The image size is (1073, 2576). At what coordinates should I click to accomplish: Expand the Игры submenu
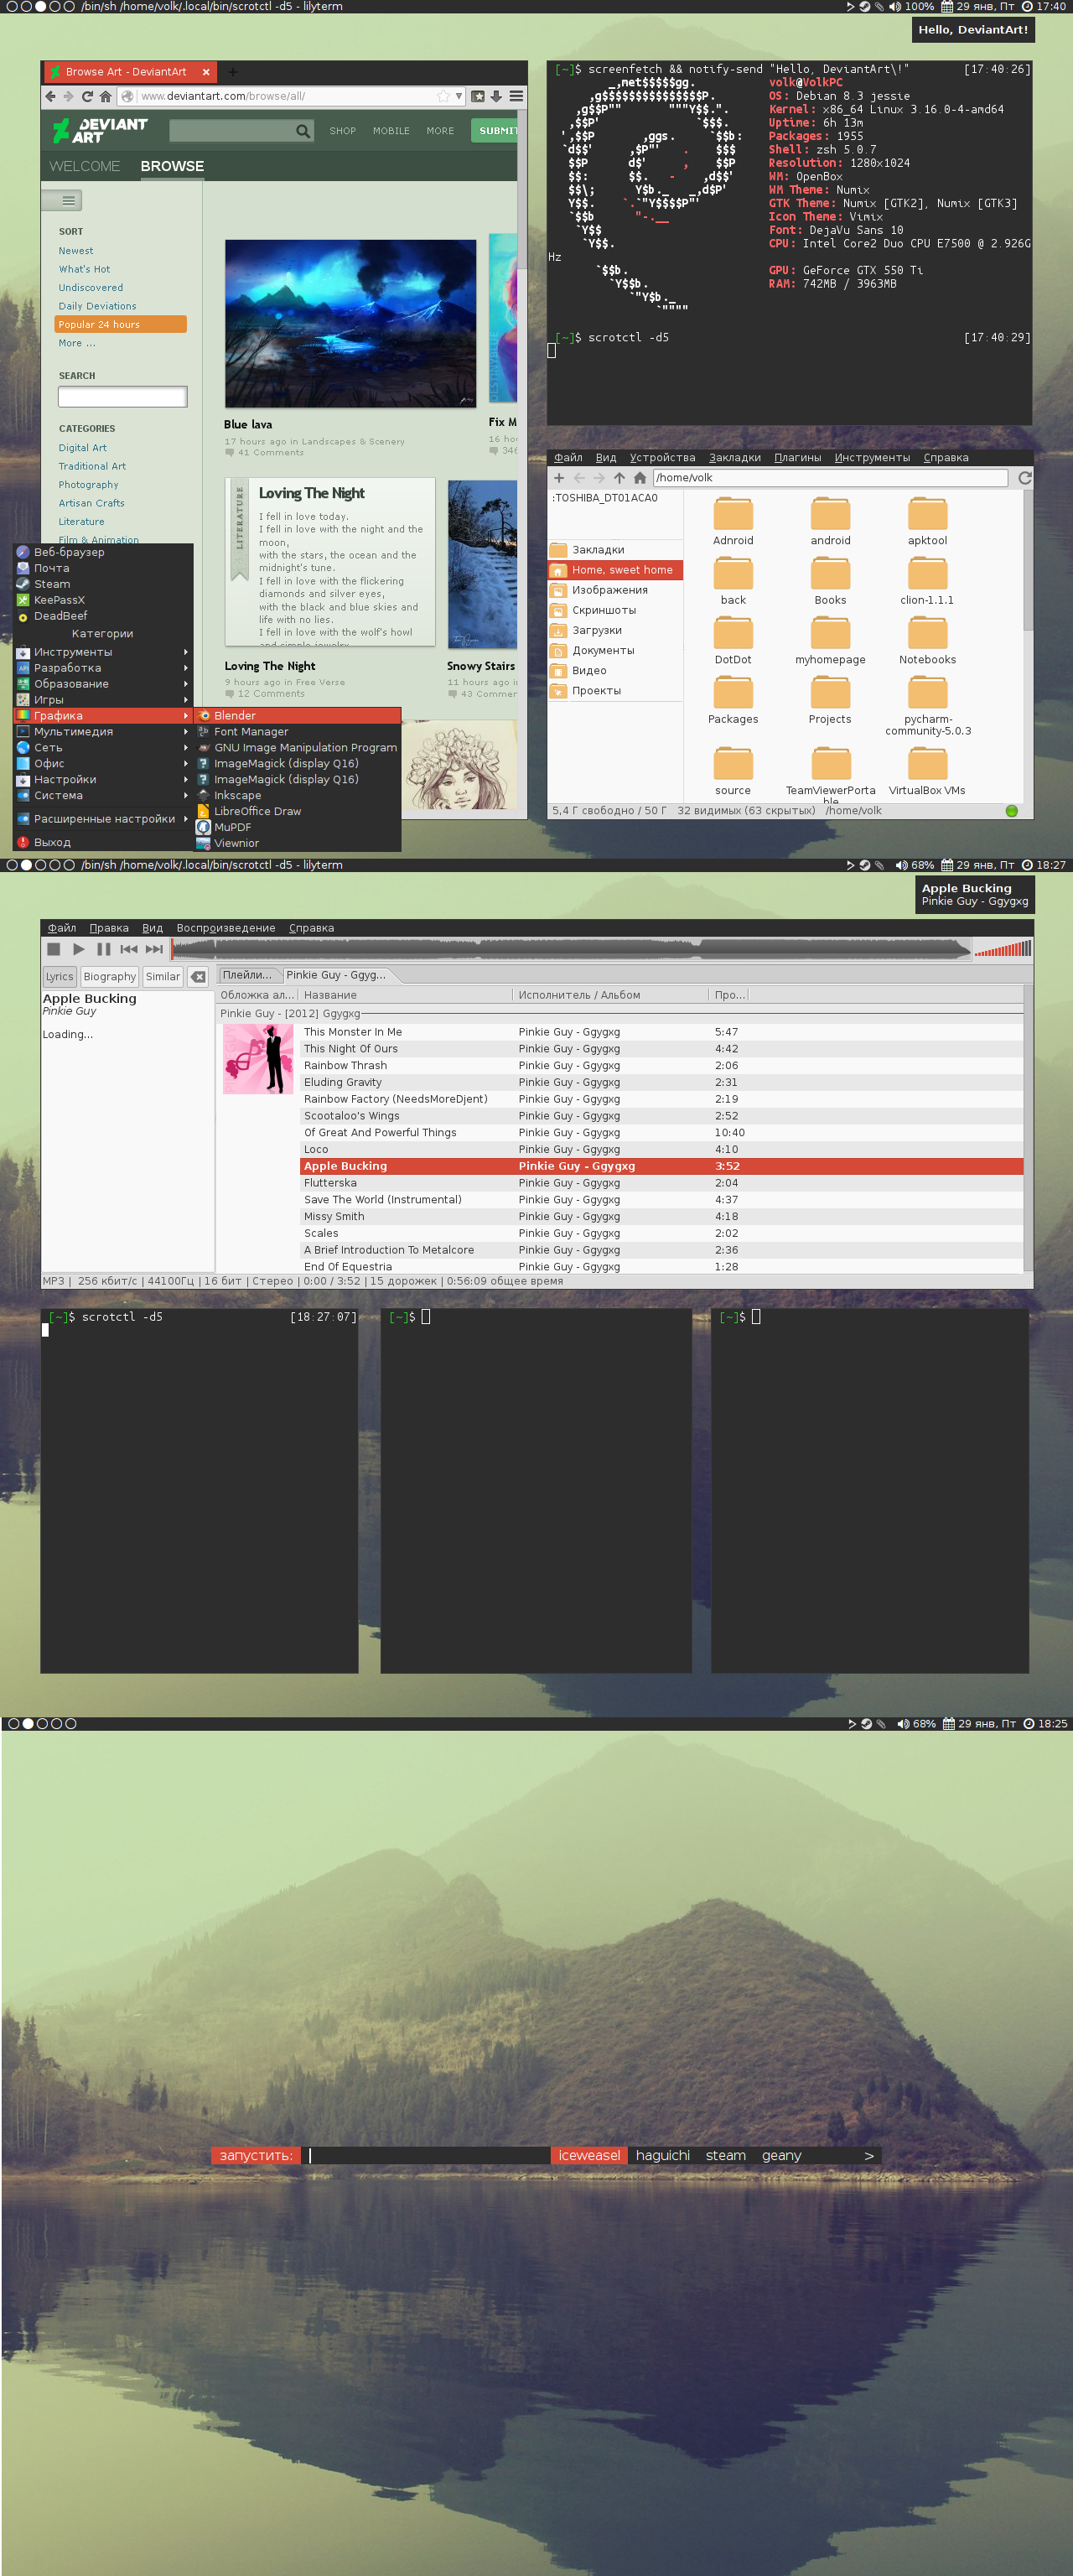click(103, 700)
